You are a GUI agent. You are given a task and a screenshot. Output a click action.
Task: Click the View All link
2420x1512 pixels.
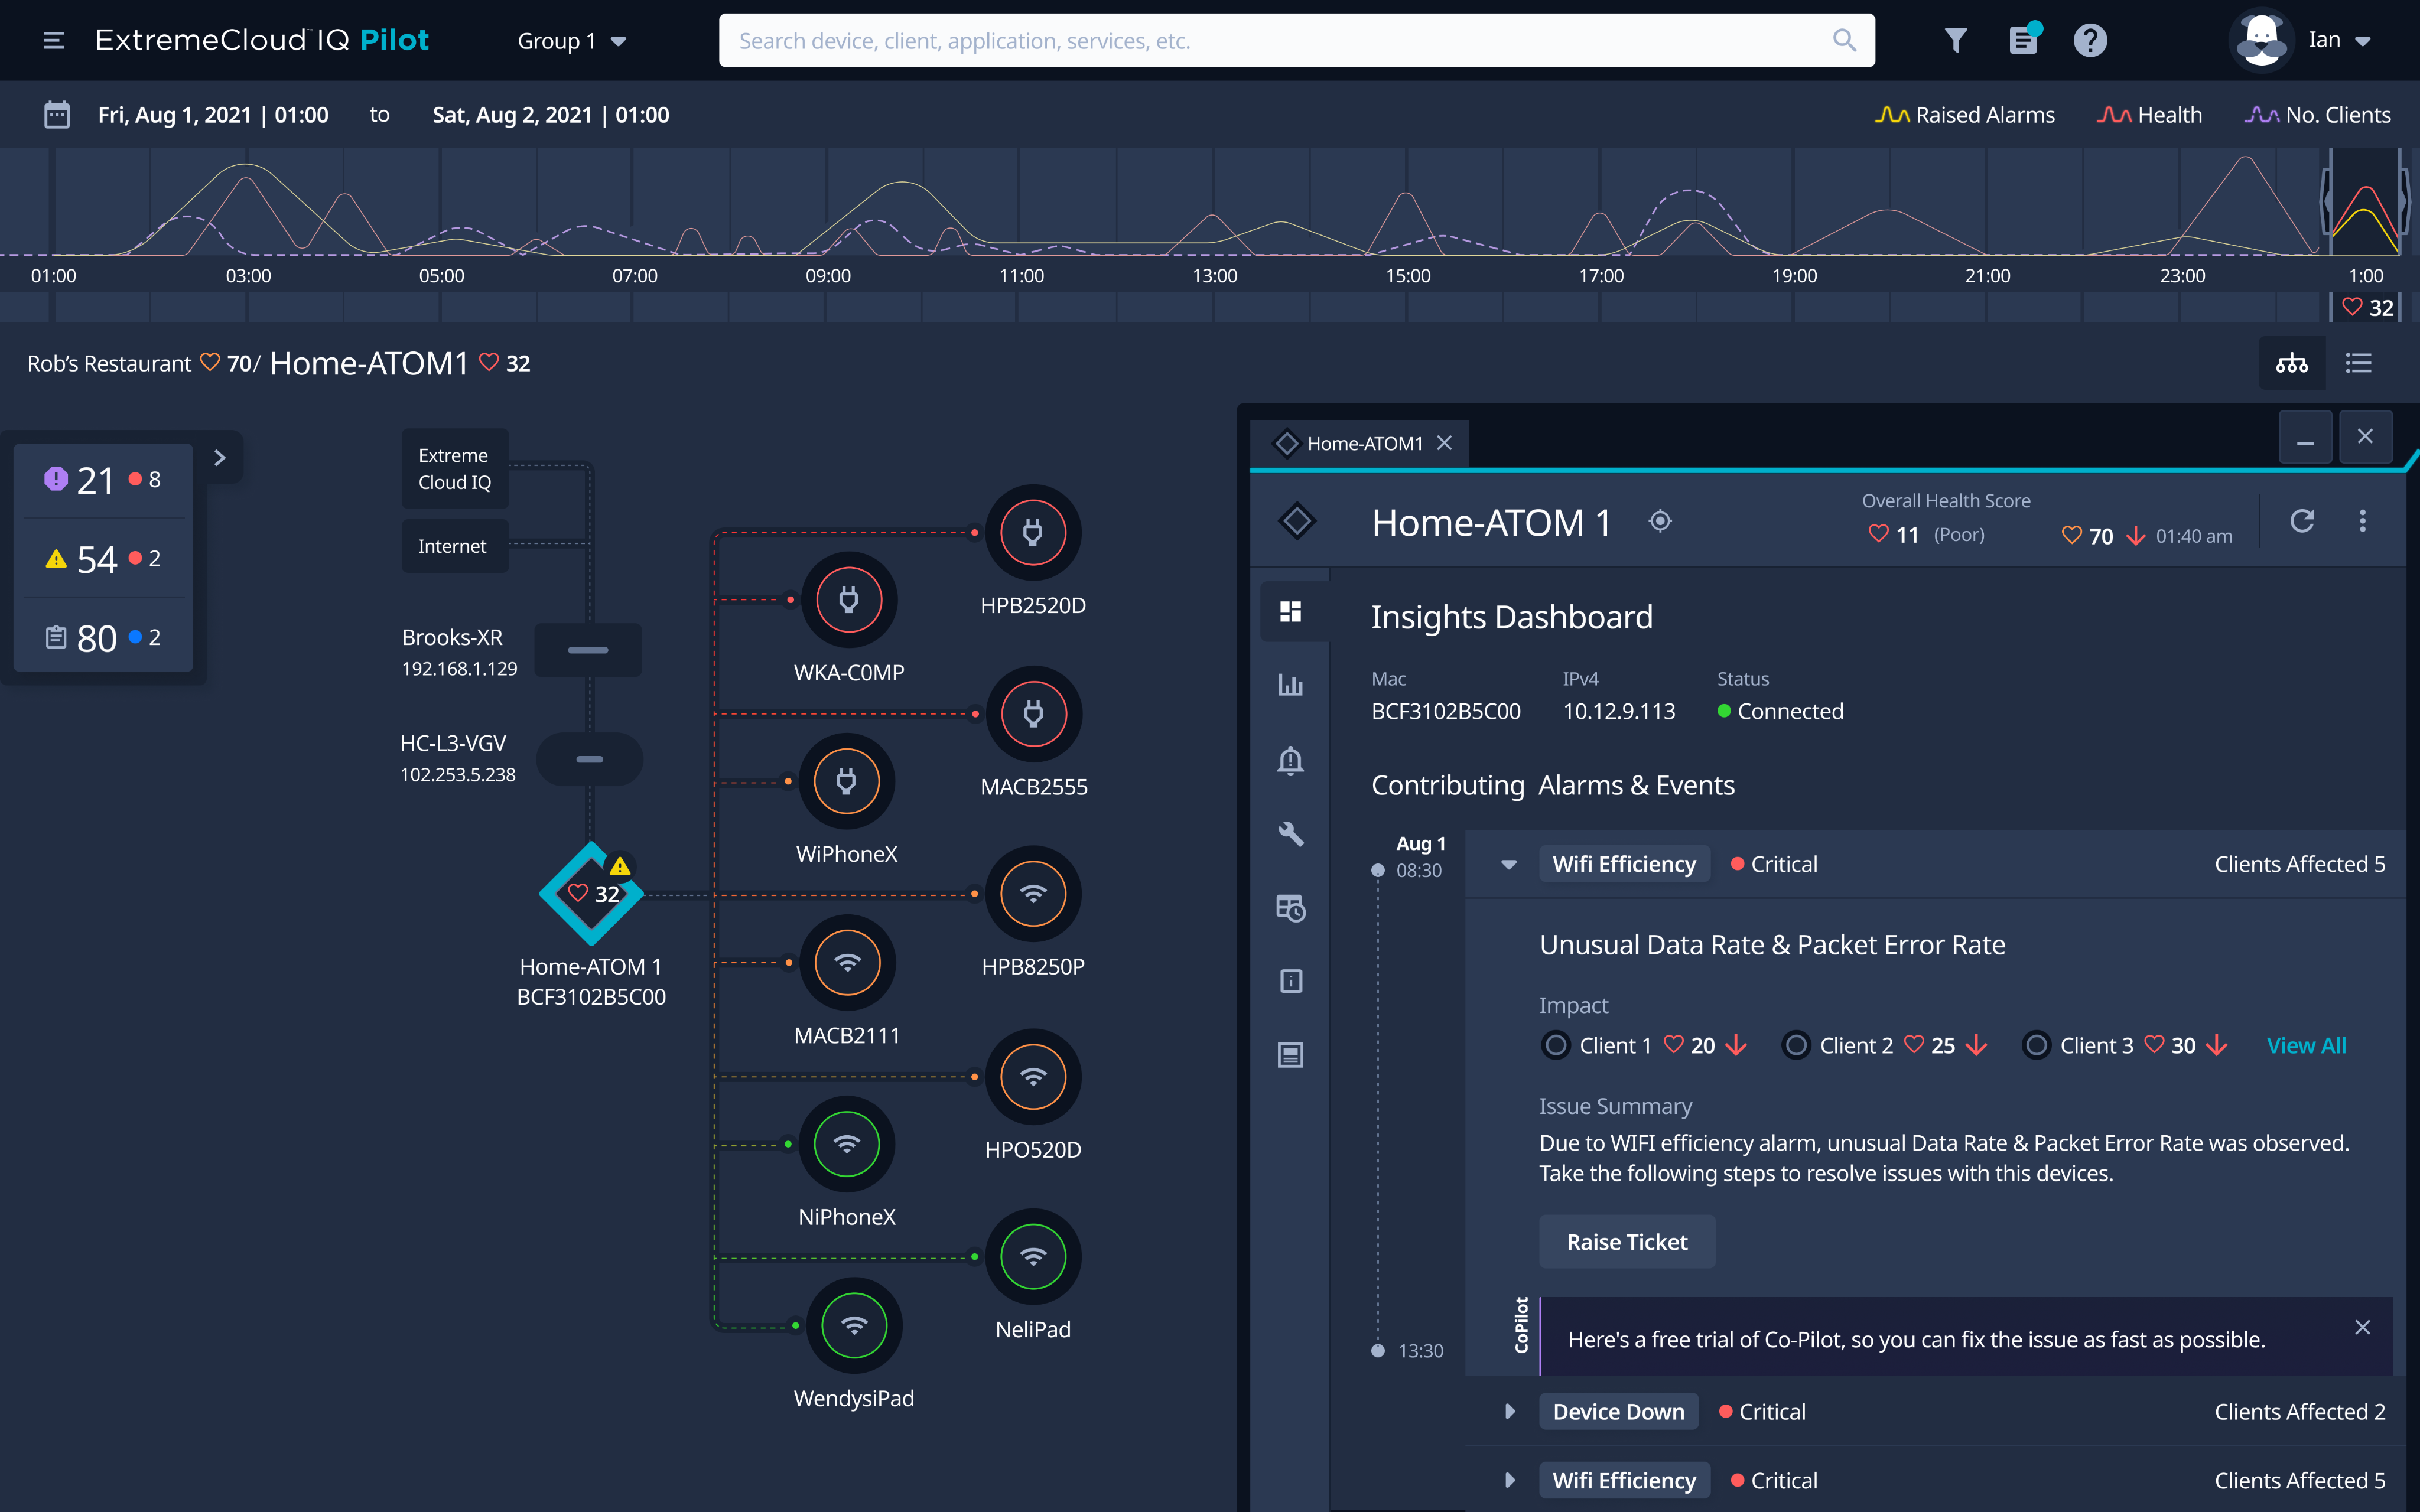pos(2306,1046)
